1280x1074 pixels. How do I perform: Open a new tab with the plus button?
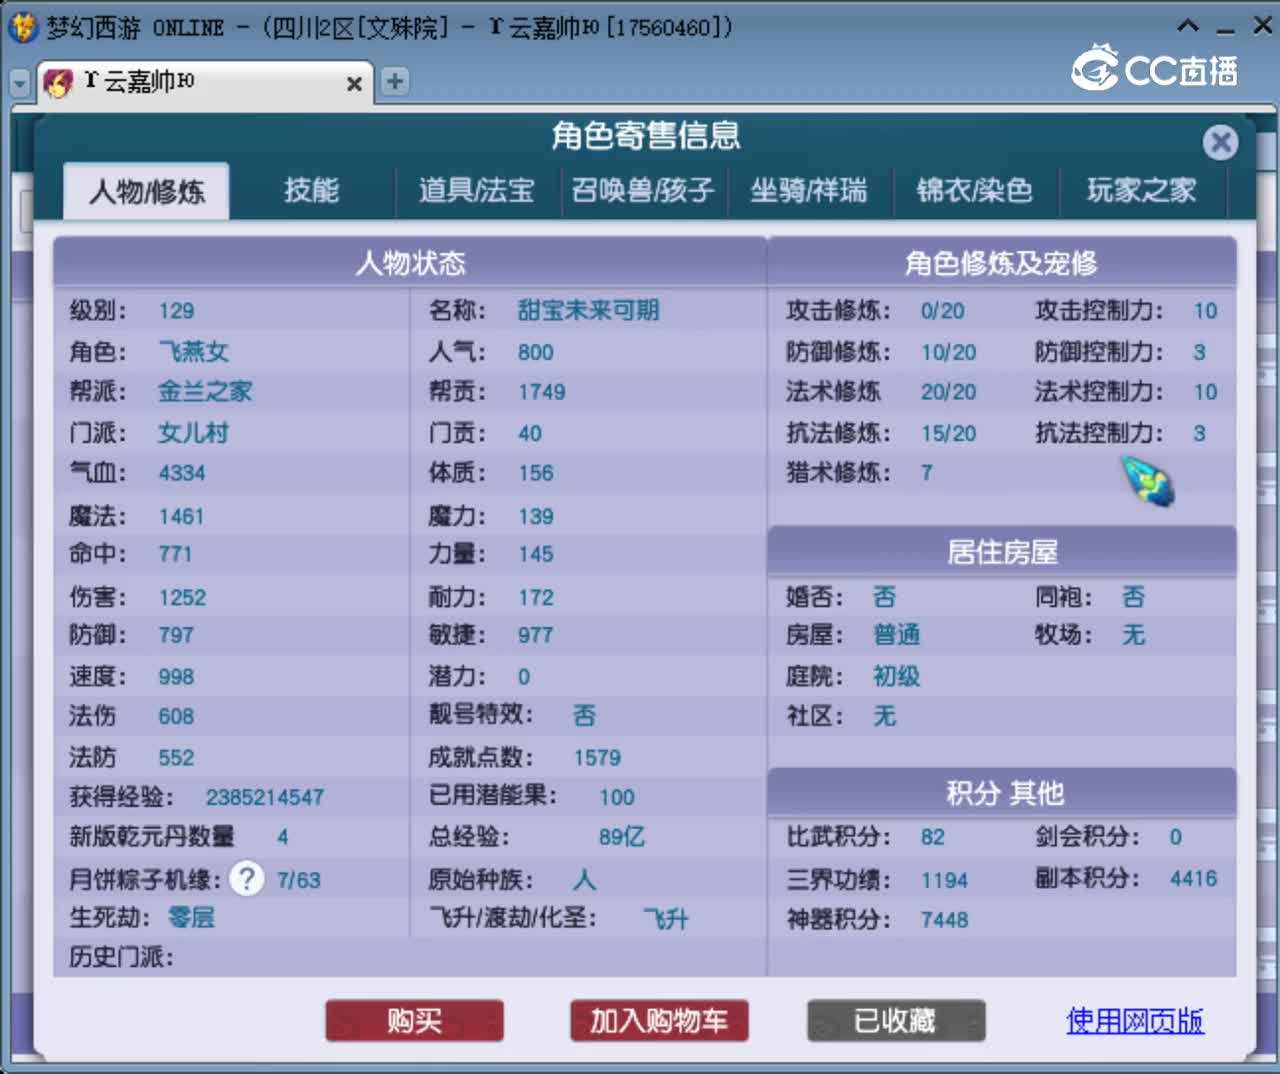tap(395, 81)
